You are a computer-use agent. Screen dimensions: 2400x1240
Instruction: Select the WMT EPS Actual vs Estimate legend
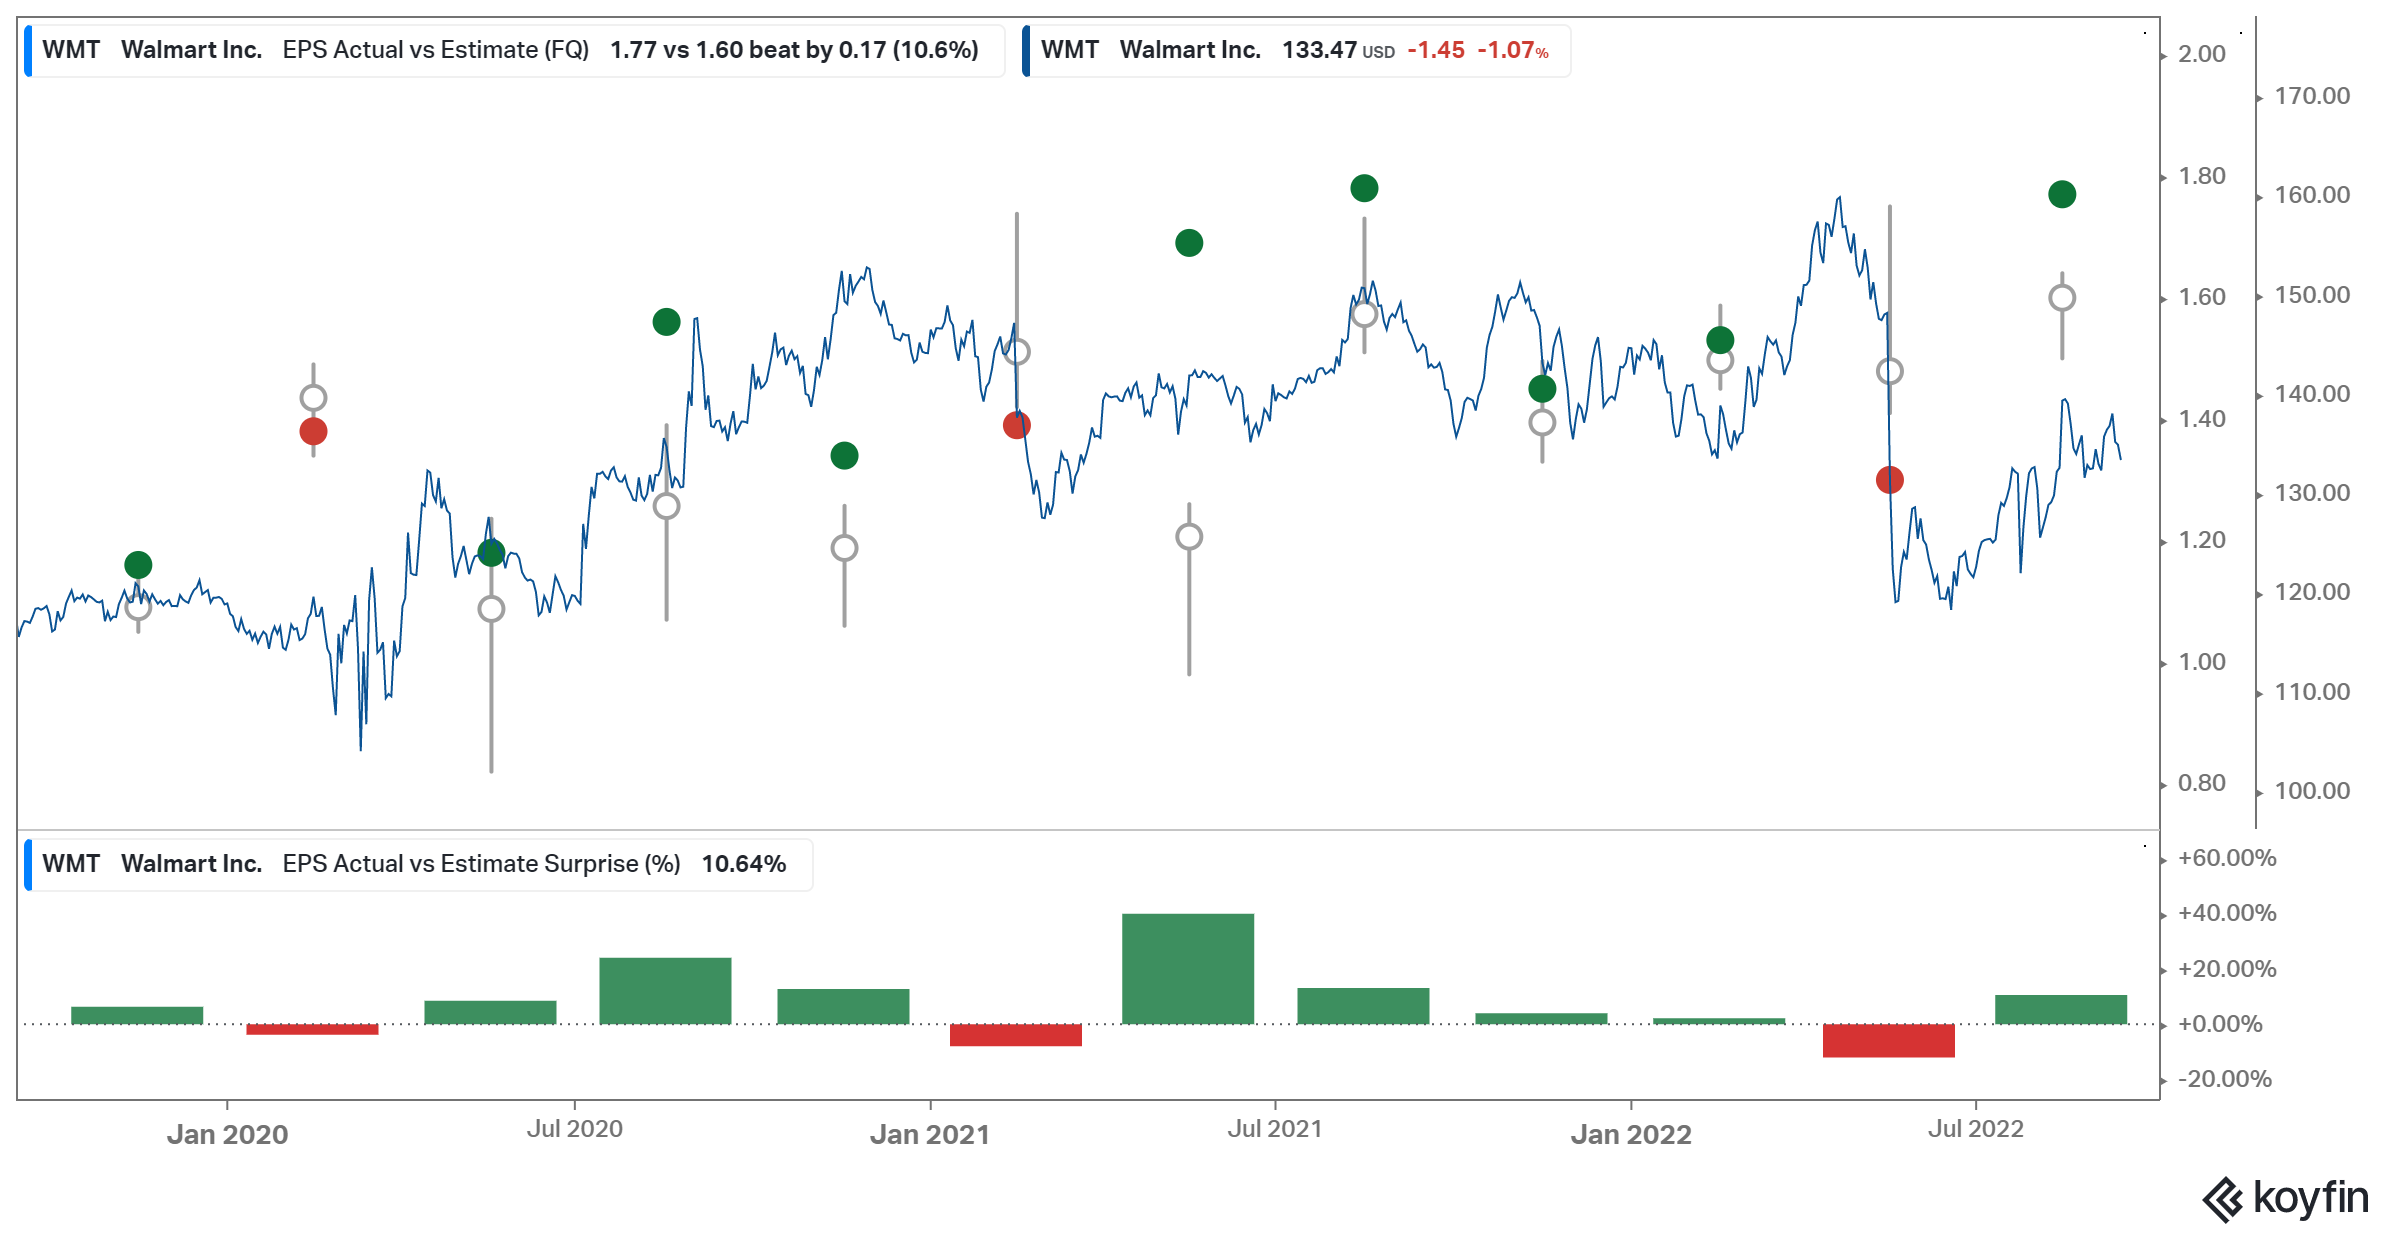(514, 50)
